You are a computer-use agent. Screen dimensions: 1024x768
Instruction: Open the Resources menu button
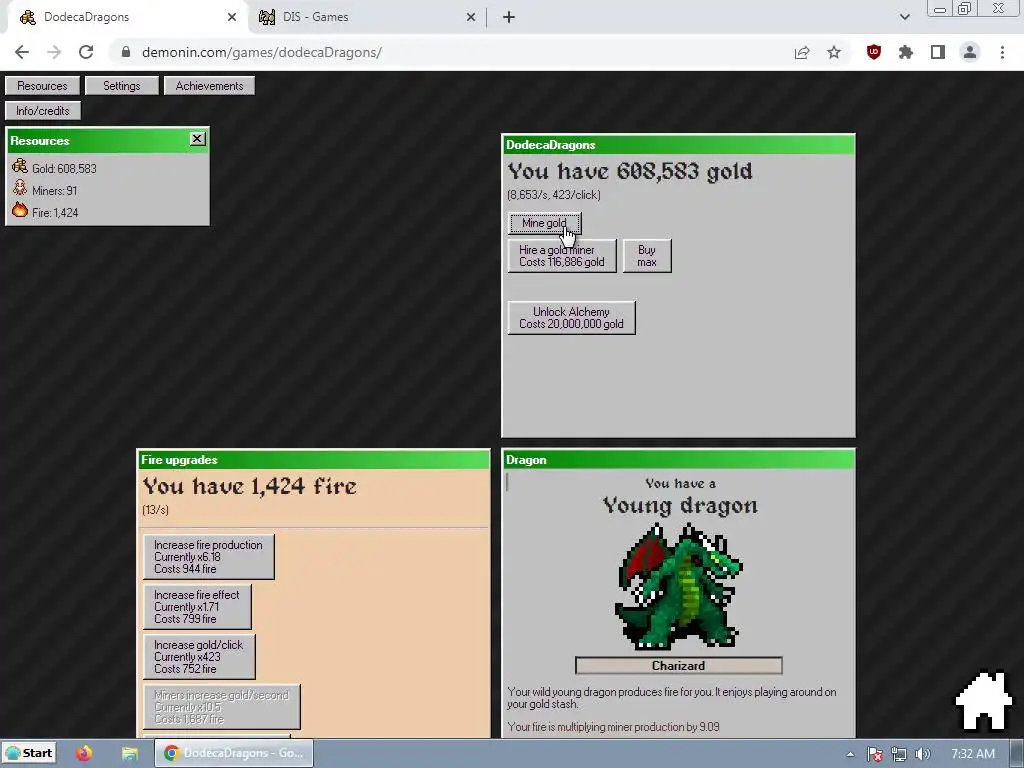click(x=42, y=86)
